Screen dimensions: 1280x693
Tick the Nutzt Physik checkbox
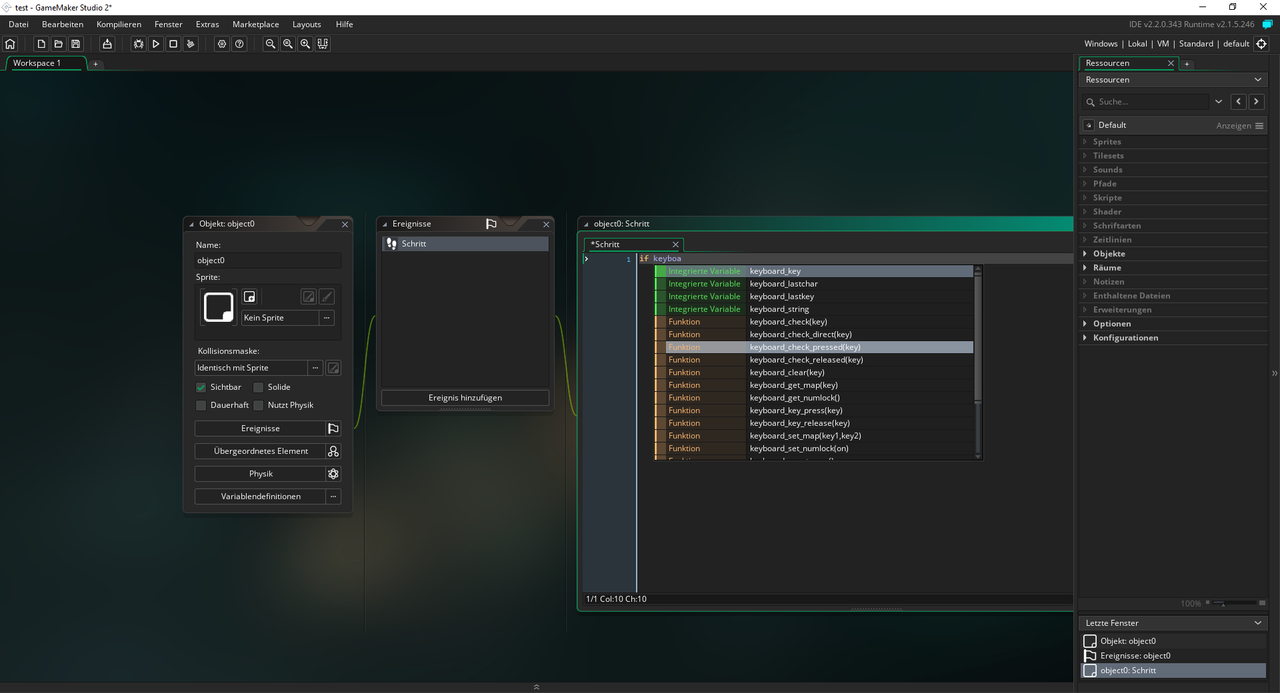[258, 405]
